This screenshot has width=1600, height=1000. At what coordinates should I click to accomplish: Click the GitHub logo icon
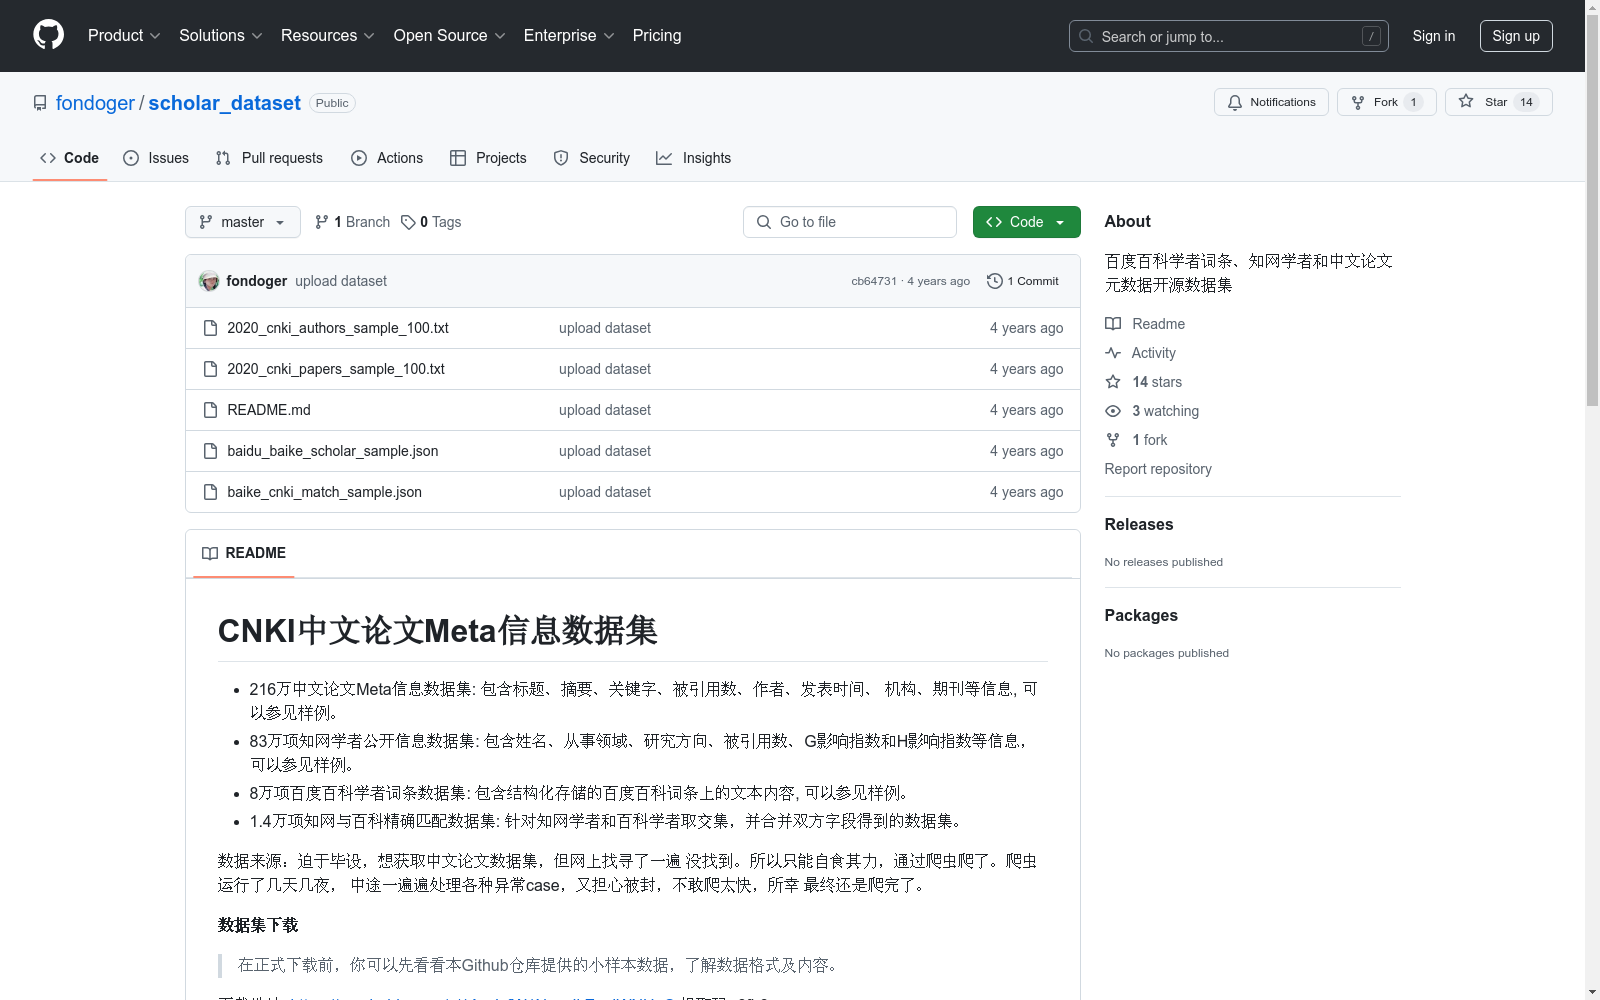click(x=48, y=35)
